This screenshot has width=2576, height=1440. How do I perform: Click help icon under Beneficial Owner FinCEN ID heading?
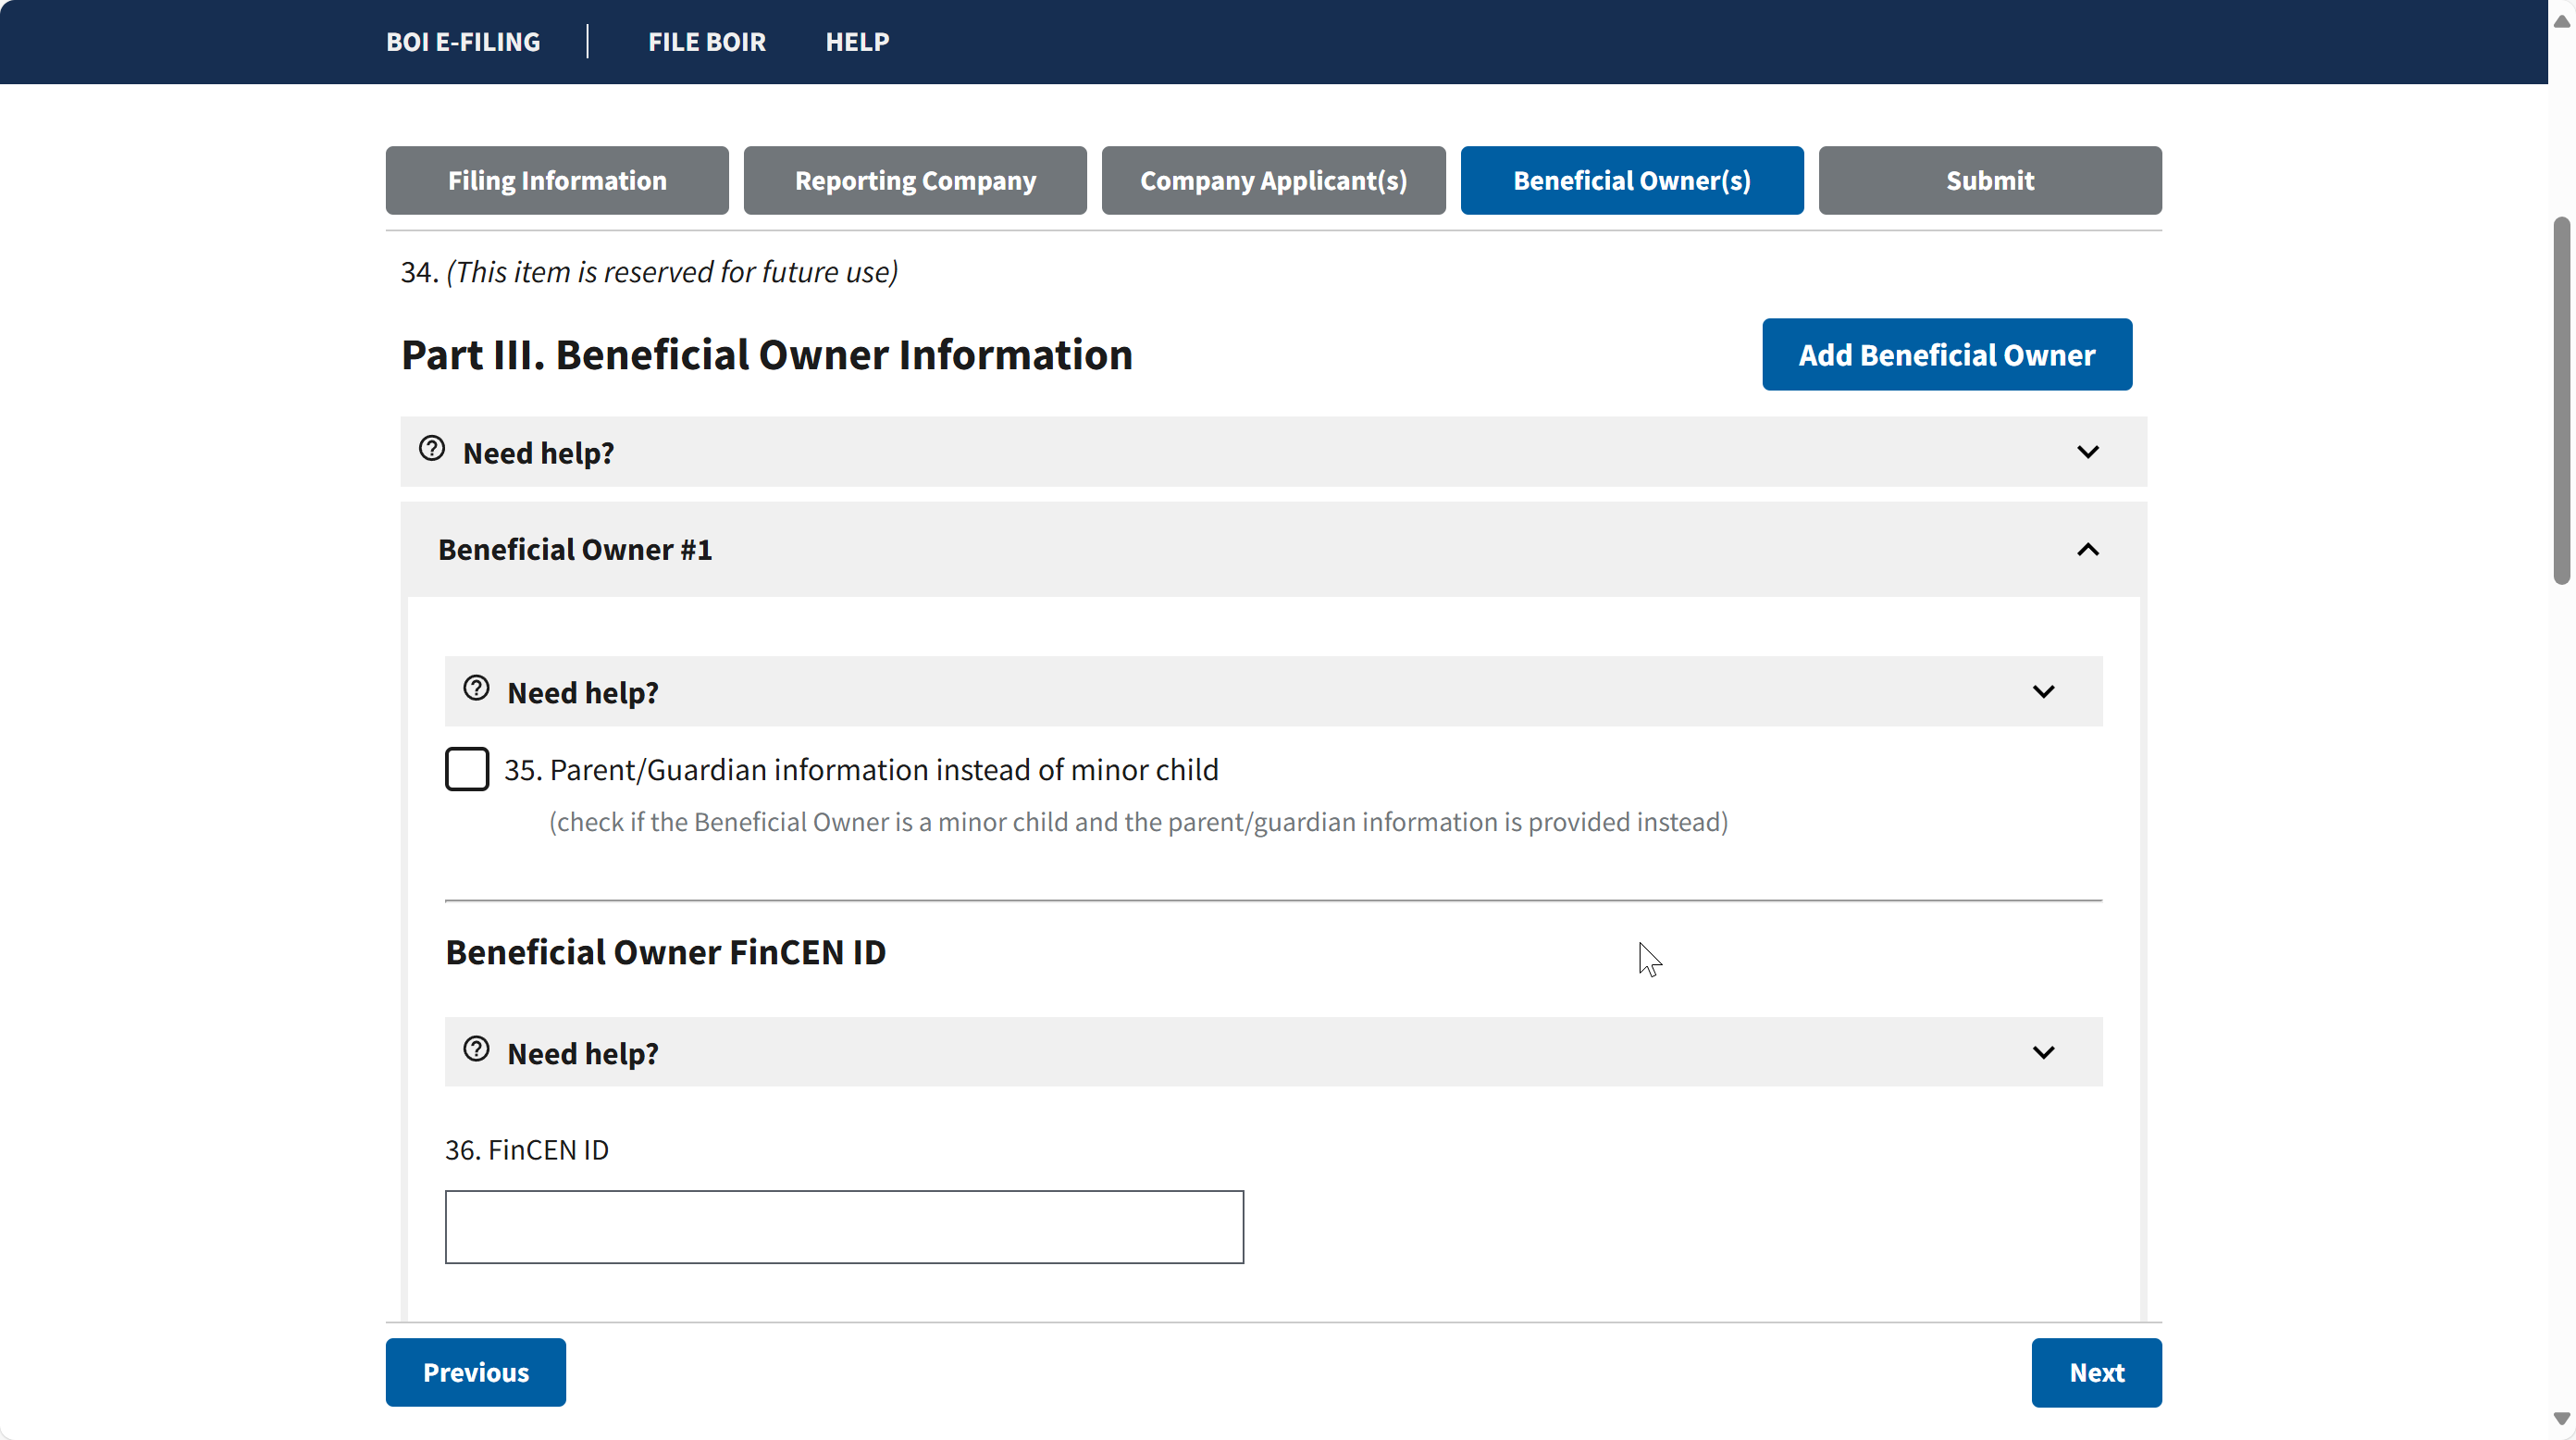(x=476, y=1050)
